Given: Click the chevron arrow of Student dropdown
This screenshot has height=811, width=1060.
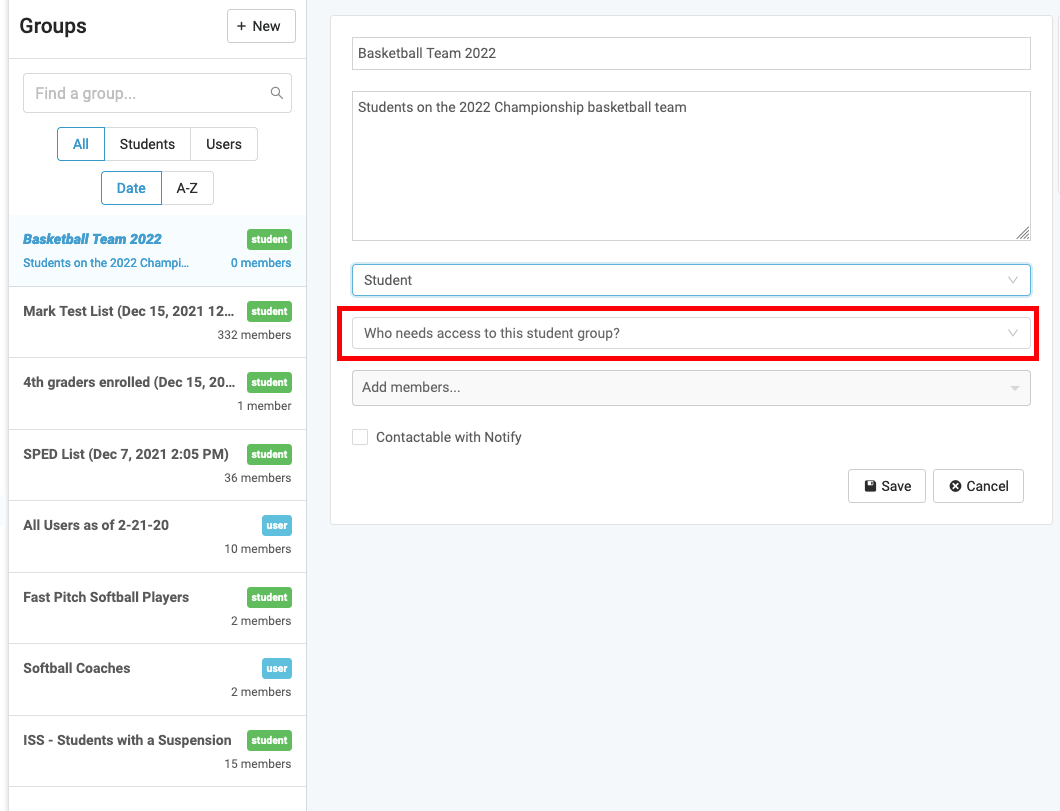Looking at the screenshot, I should (1013, 280).
